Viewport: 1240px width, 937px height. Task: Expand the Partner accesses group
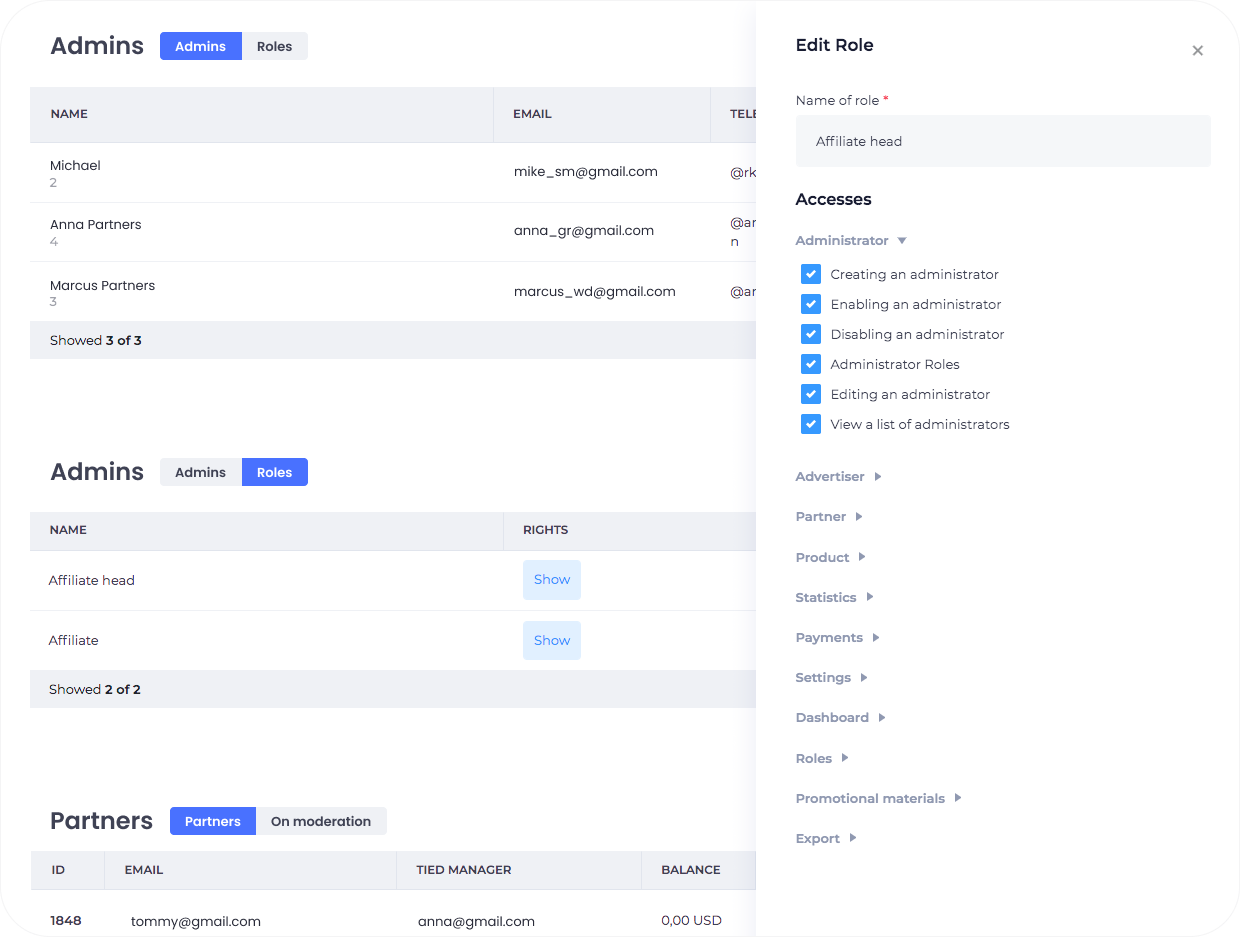point(828,517)
